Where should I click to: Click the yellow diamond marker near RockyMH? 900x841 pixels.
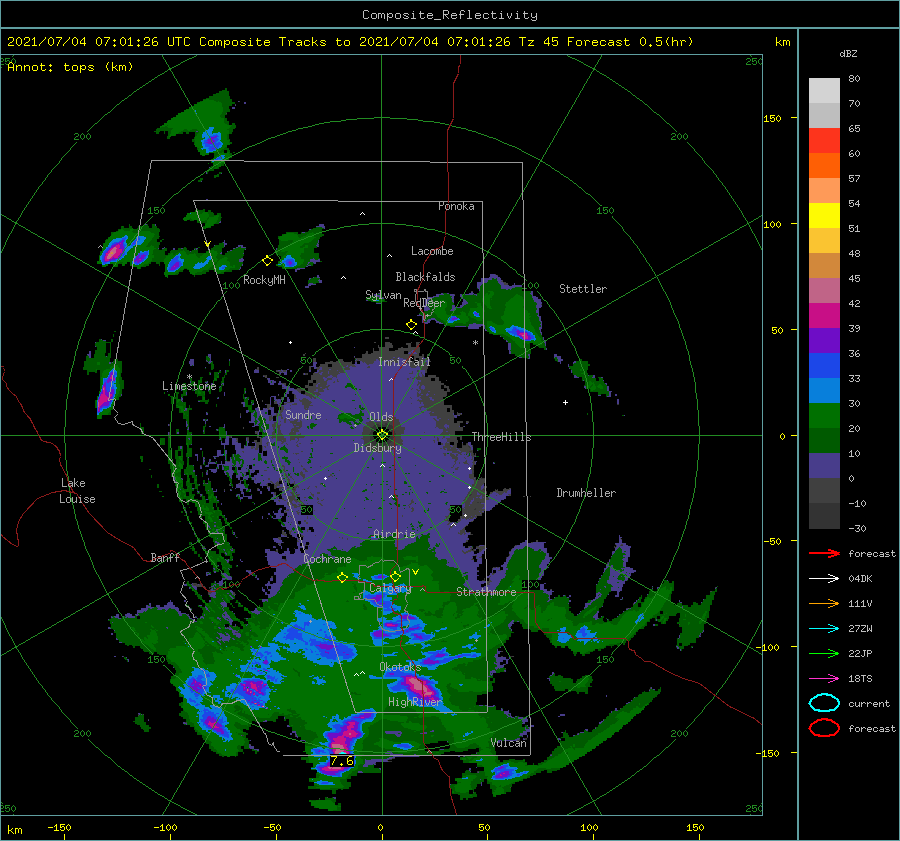267,261
